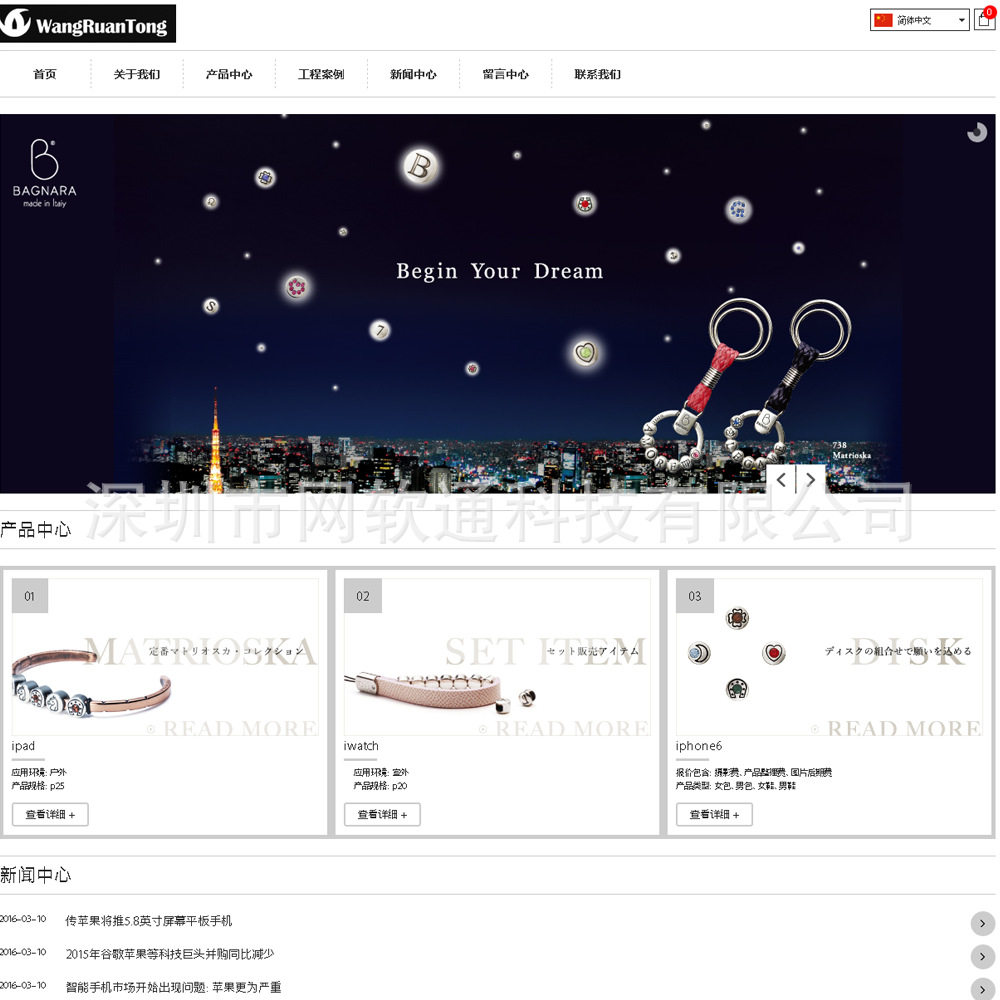Click the China flag icon
1000x1000 pixels.
coord(883,20)
